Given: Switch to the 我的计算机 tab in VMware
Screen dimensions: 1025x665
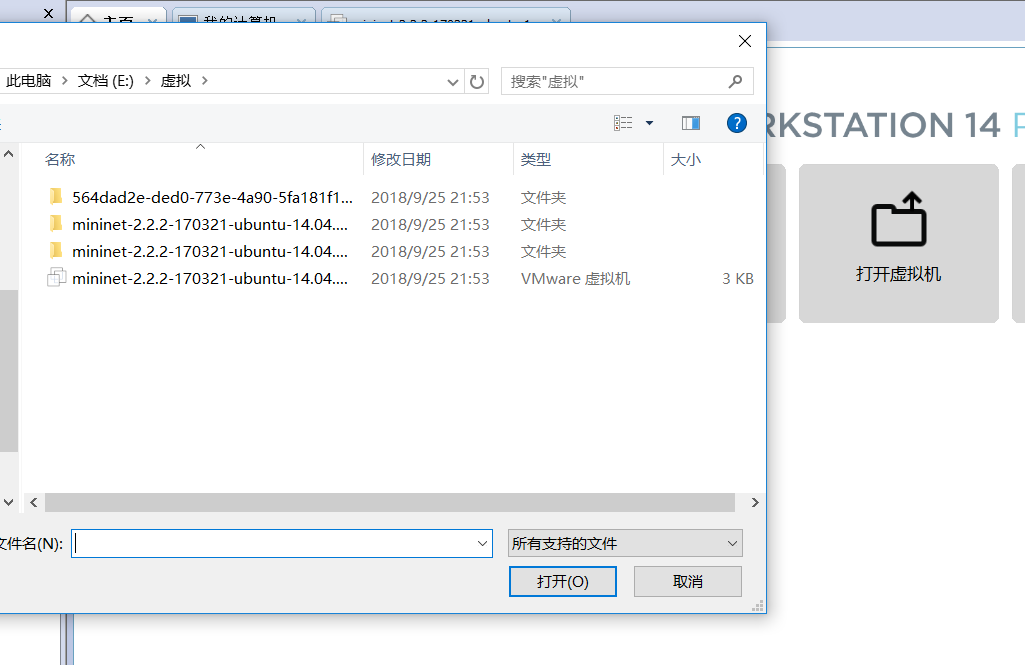Looking at the screenshot, I should coord(243,18).
